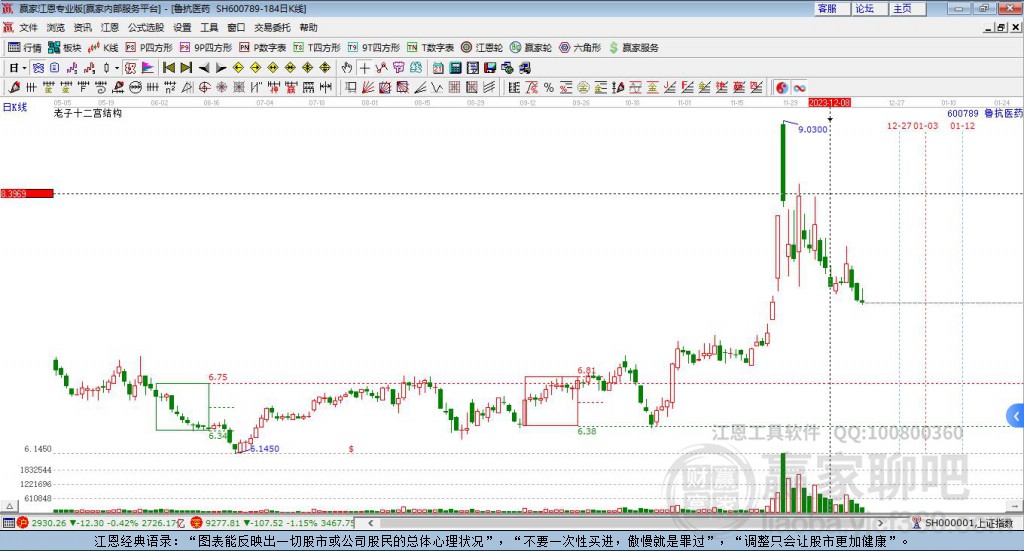1024x551 pixels.
Task: Open the 浏览 menu
Action: (56, 27)
